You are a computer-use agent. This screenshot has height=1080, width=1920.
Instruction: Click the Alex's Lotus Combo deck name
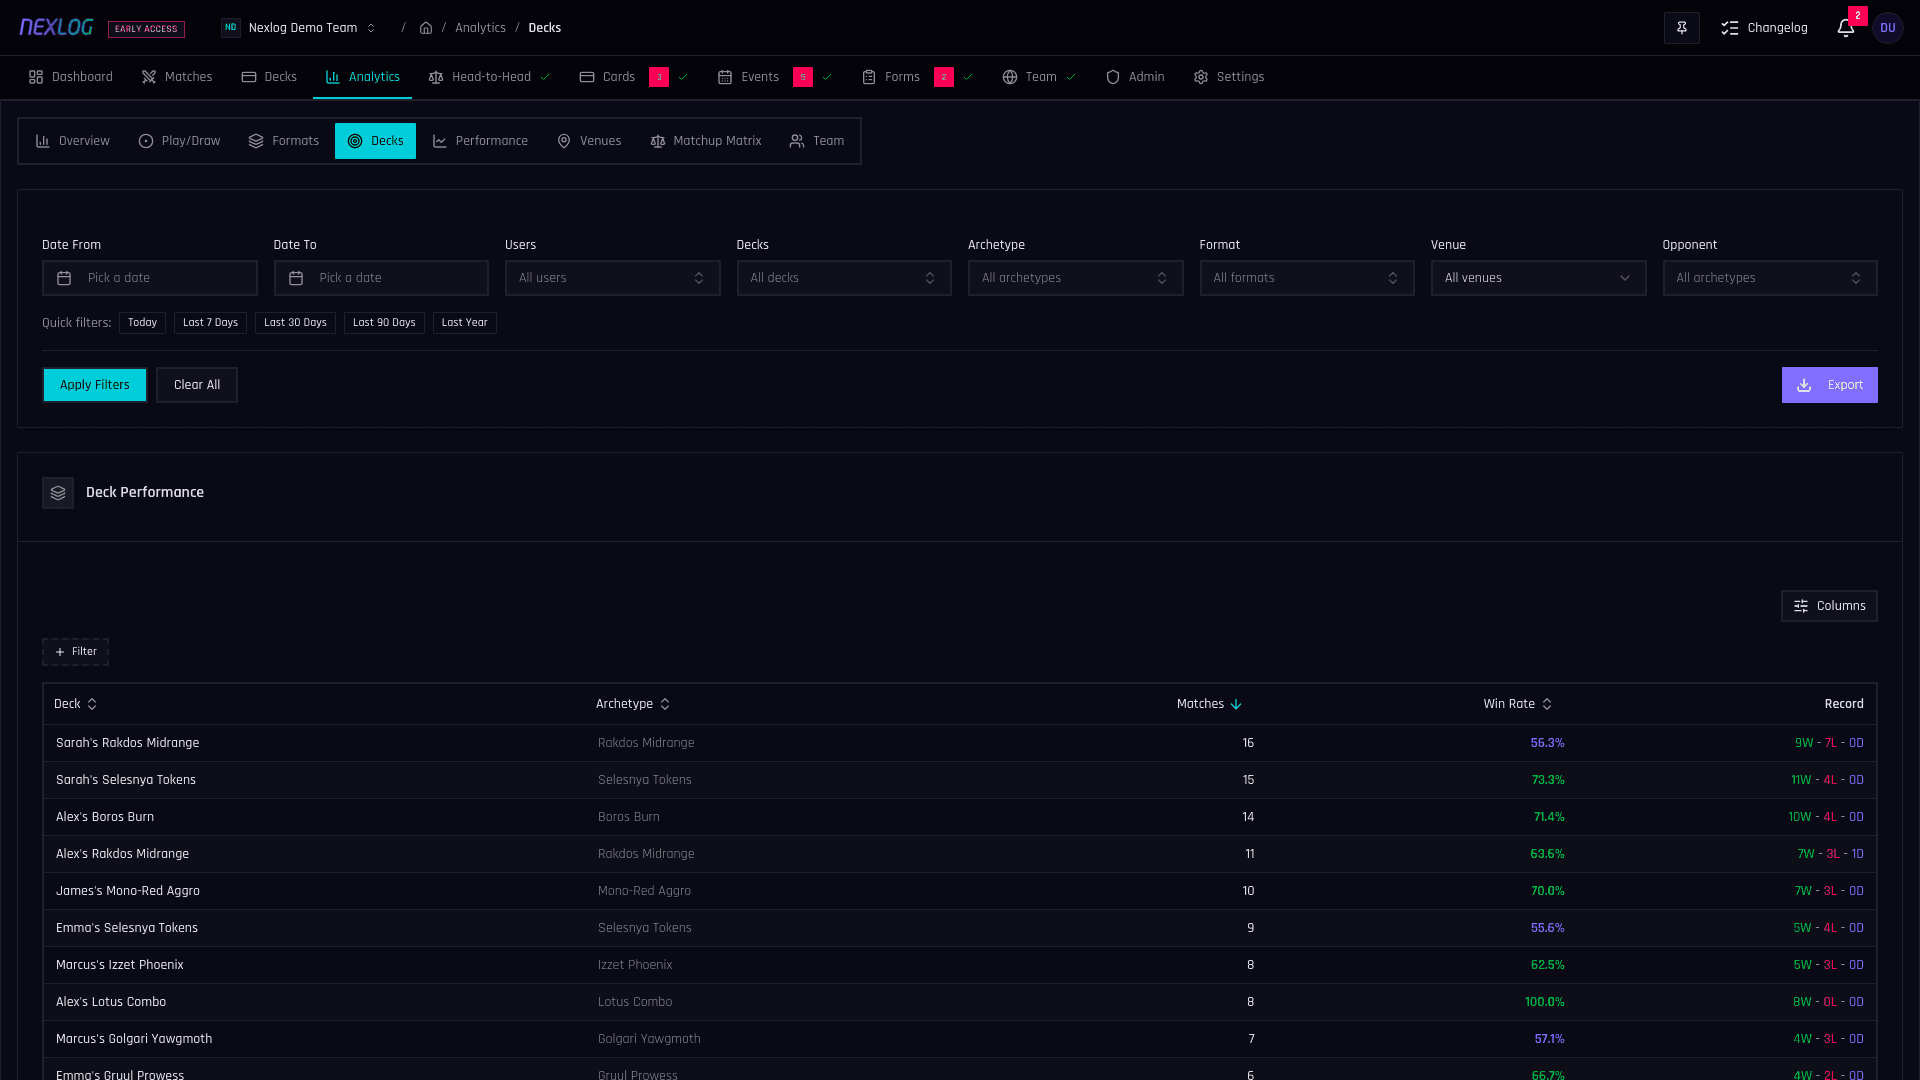[x=111, y=1002]
